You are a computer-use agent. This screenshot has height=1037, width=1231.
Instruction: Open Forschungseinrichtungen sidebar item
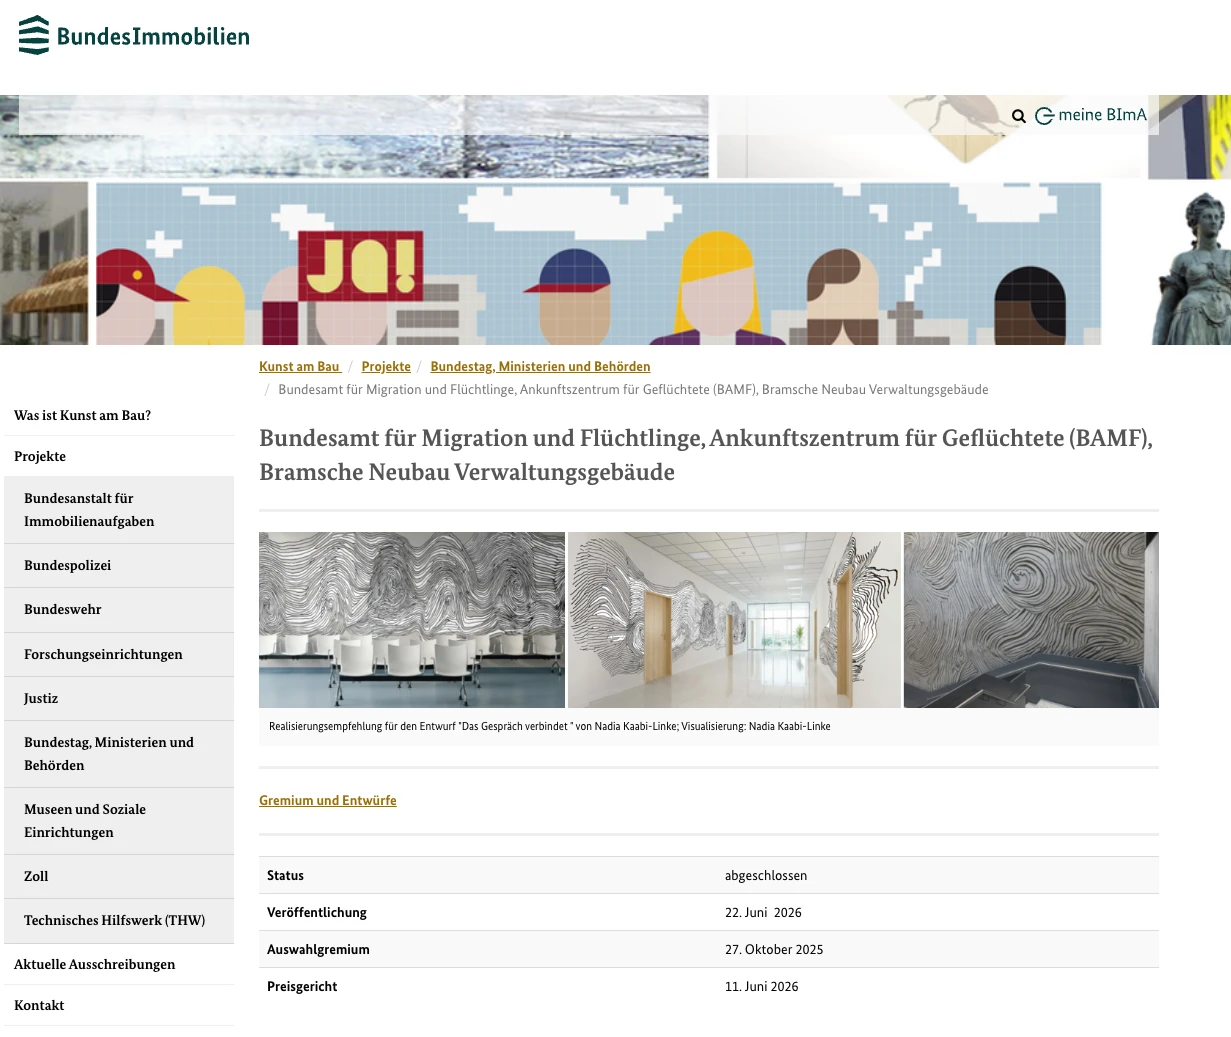pyautogui.click(x=119, y=654)
